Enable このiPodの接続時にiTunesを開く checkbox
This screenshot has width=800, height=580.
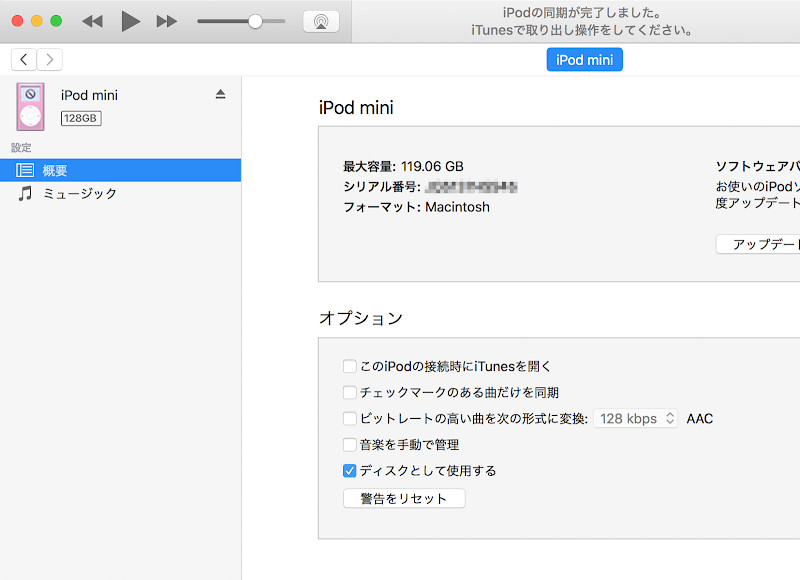tap(349, 366)
